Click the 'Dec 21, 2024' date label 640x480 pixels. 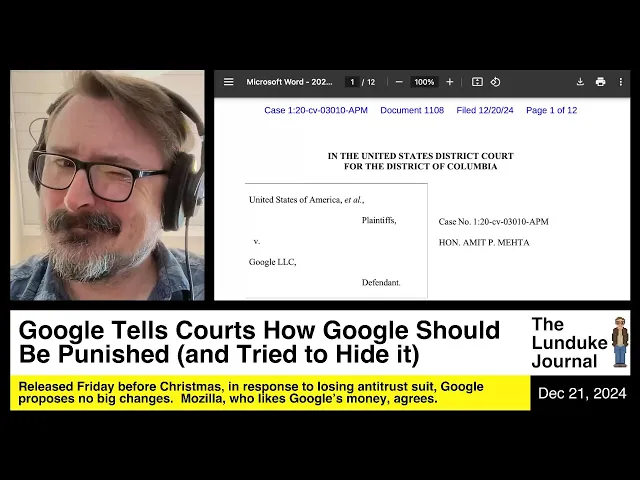coord(582,393)
